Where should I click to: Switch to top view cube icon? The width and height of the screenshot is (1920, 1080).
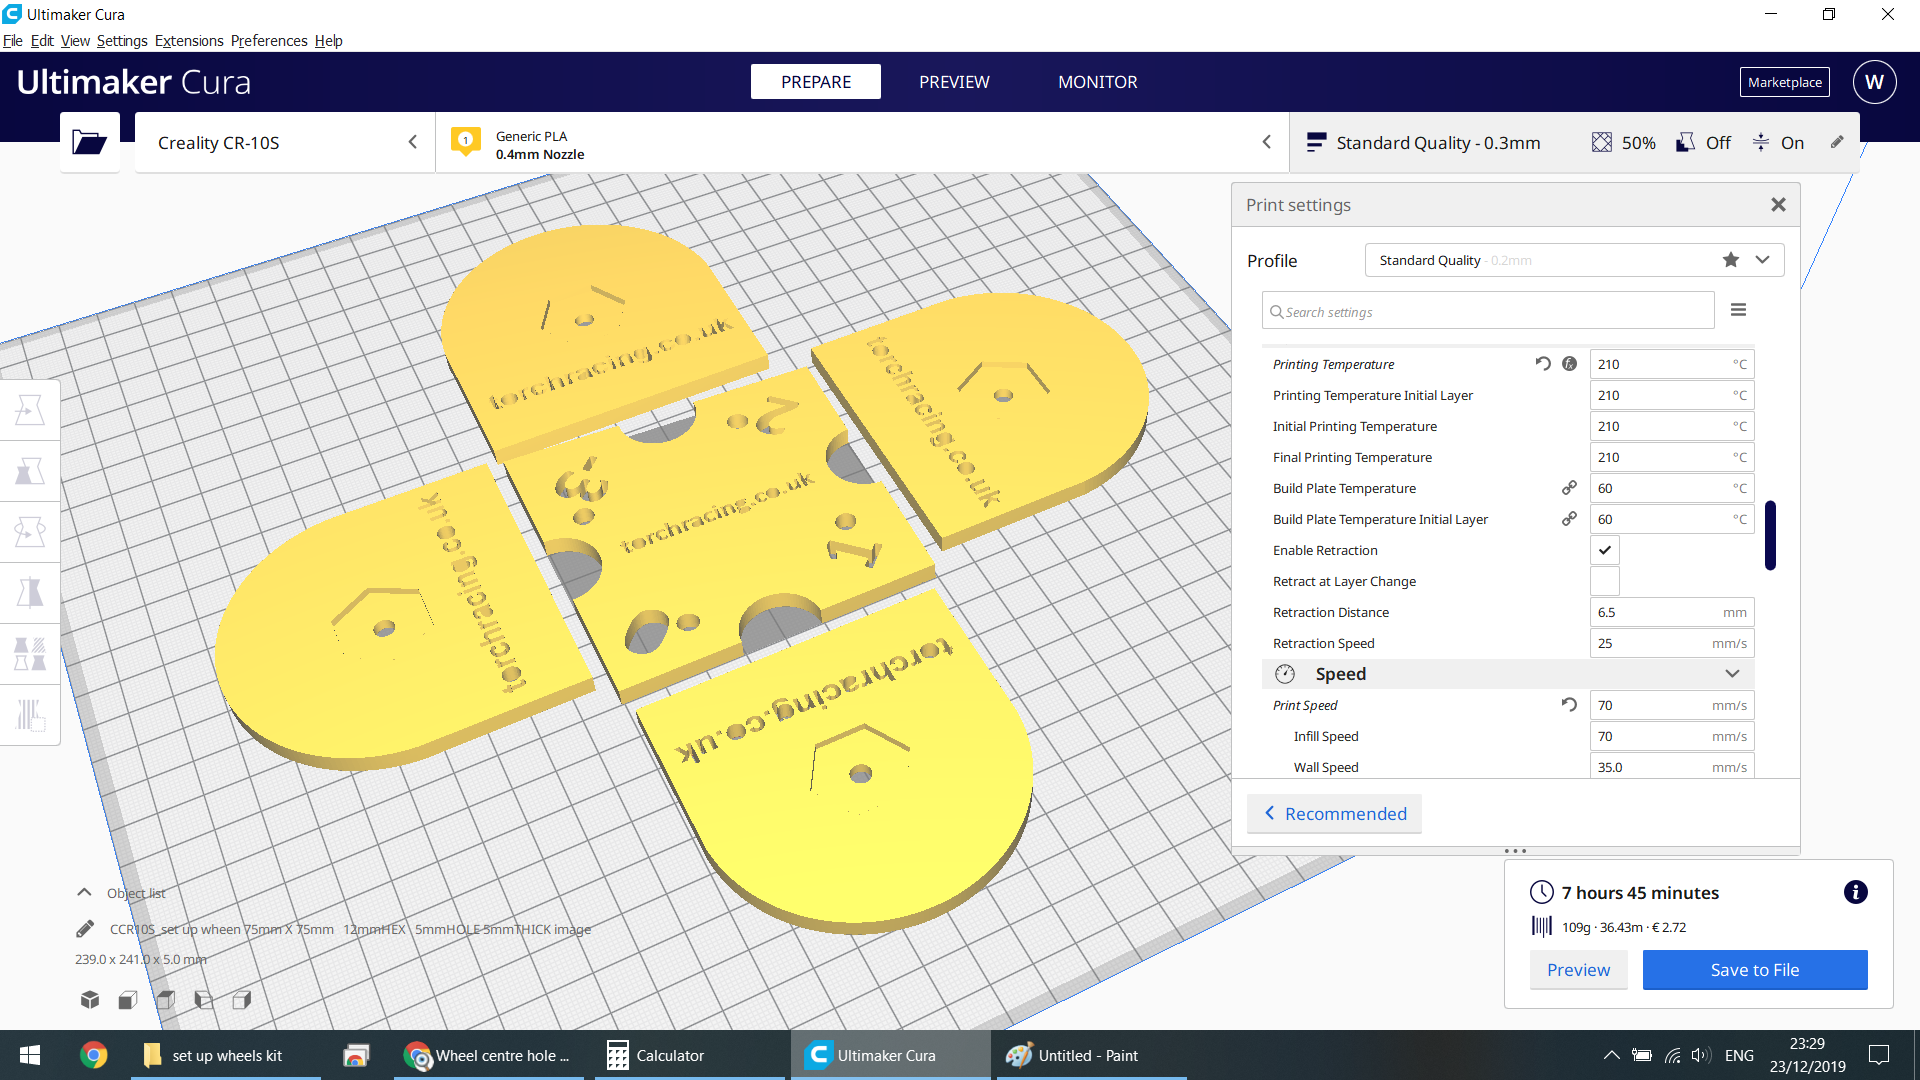[166, 999]
